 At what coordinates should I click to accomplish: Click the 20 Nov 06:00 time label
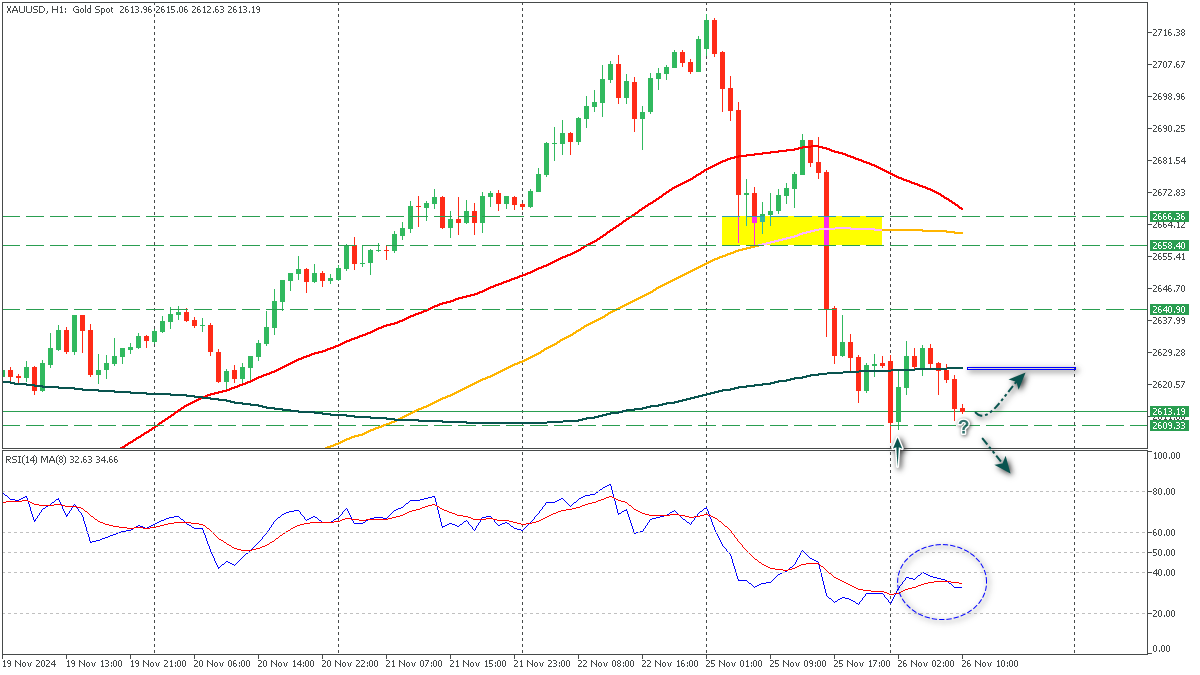[x=222, y=663]
